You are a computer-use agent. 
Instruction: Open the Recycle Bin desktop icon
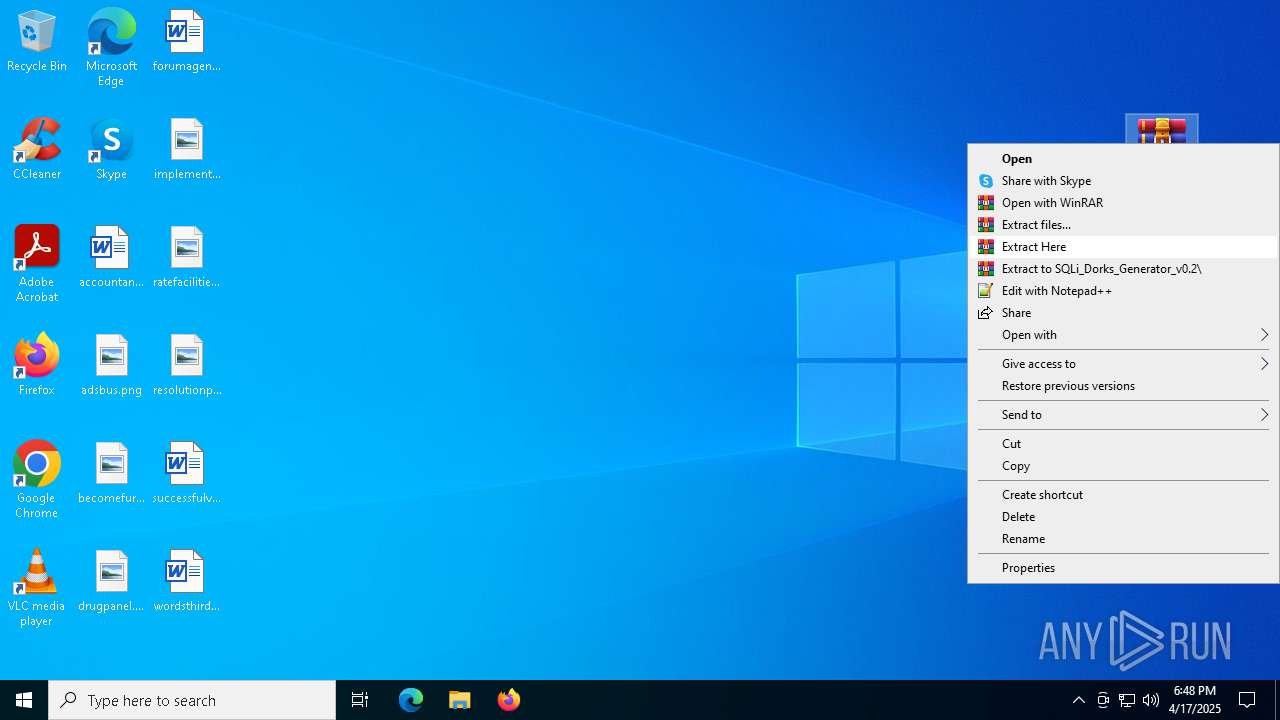click(x=37, y=42)
